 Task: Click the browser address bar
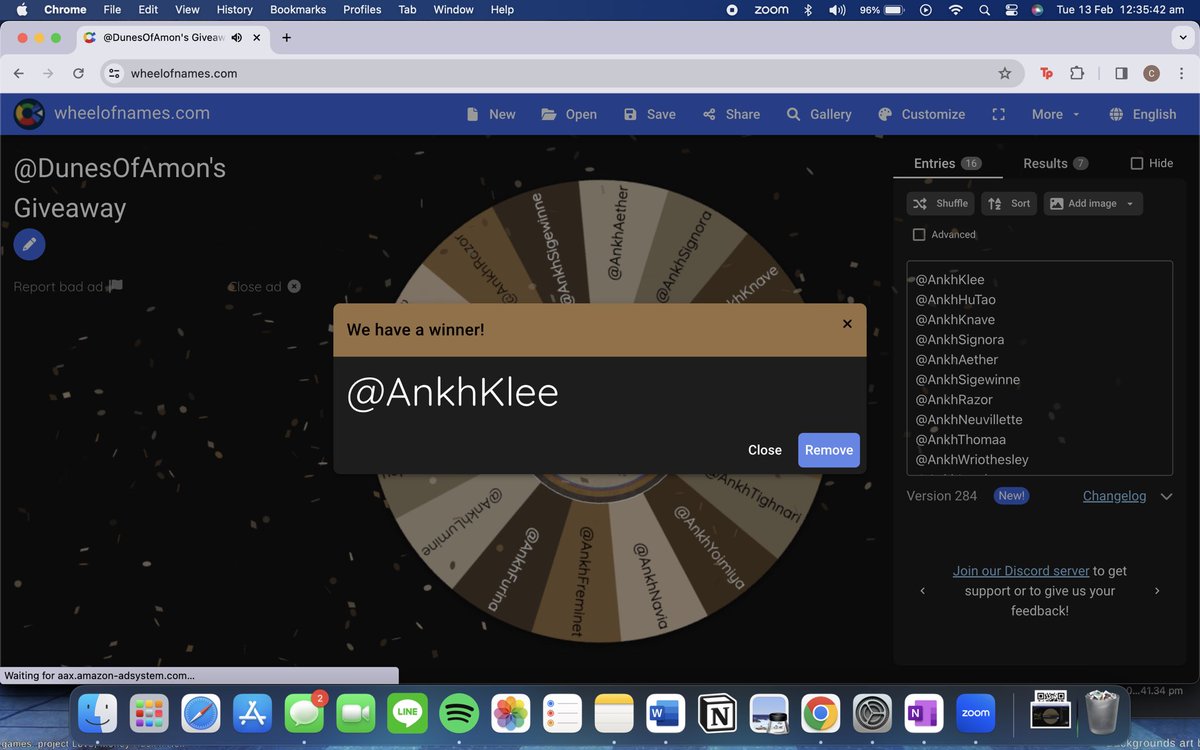click(560, 73)
